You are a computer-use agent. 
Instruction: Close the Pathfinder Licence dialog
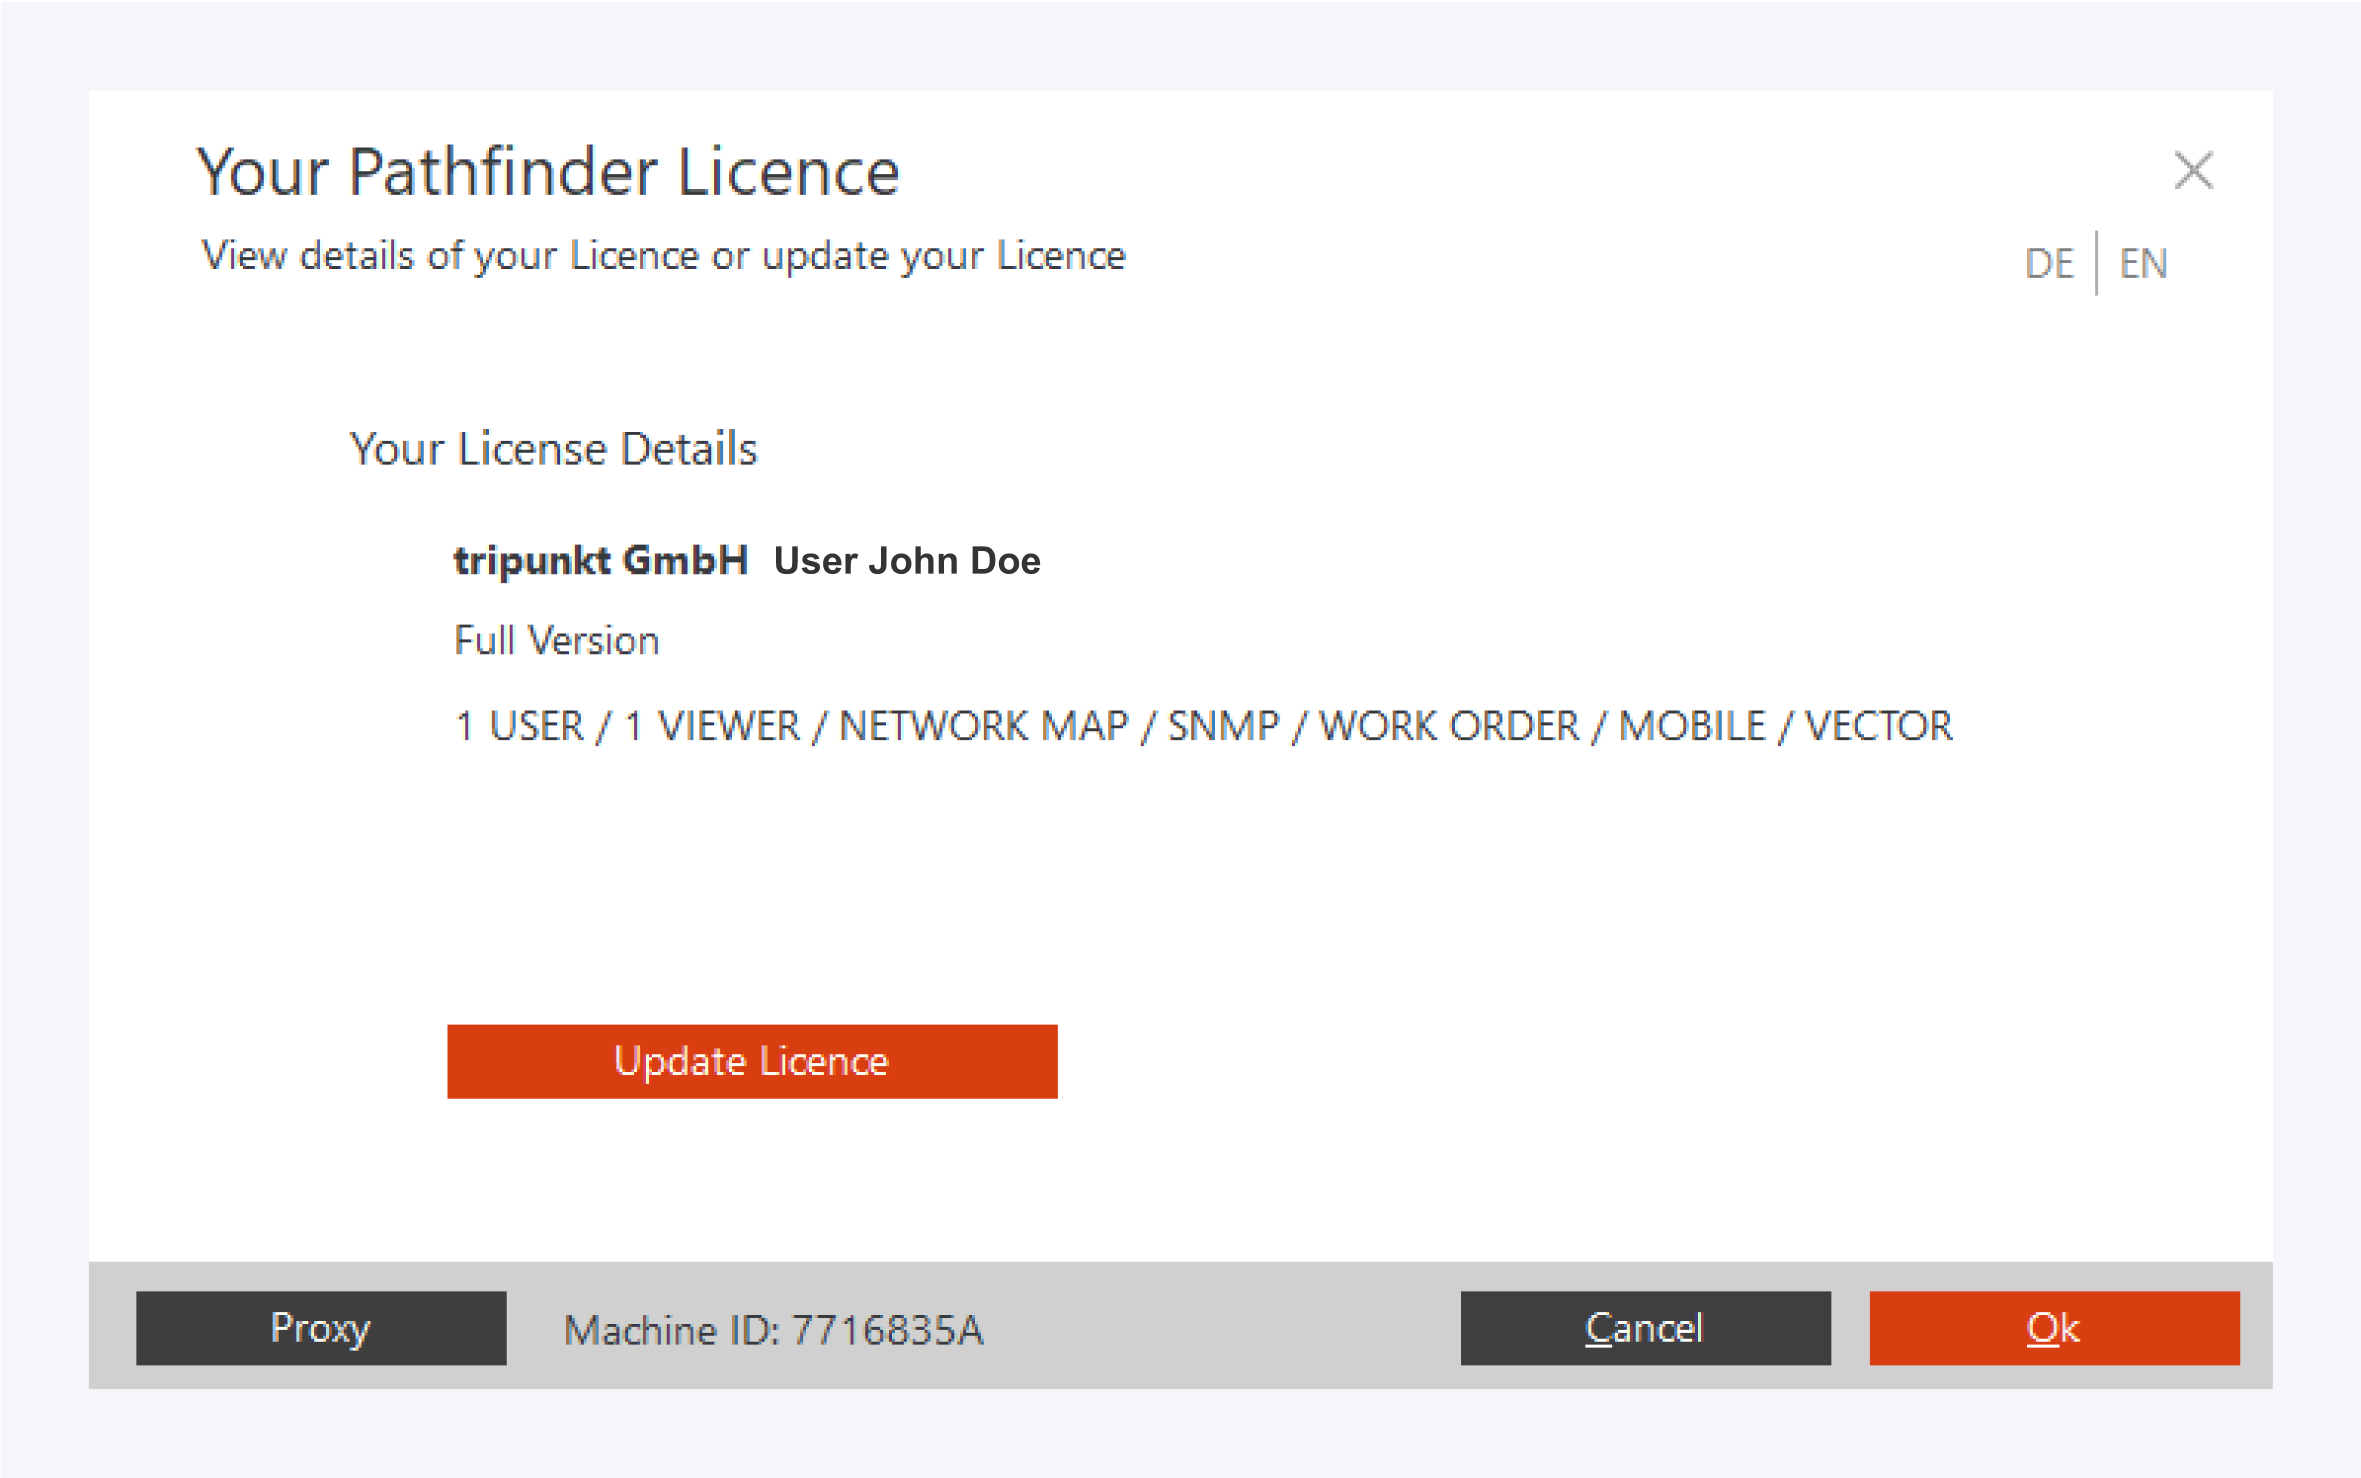2193,171
